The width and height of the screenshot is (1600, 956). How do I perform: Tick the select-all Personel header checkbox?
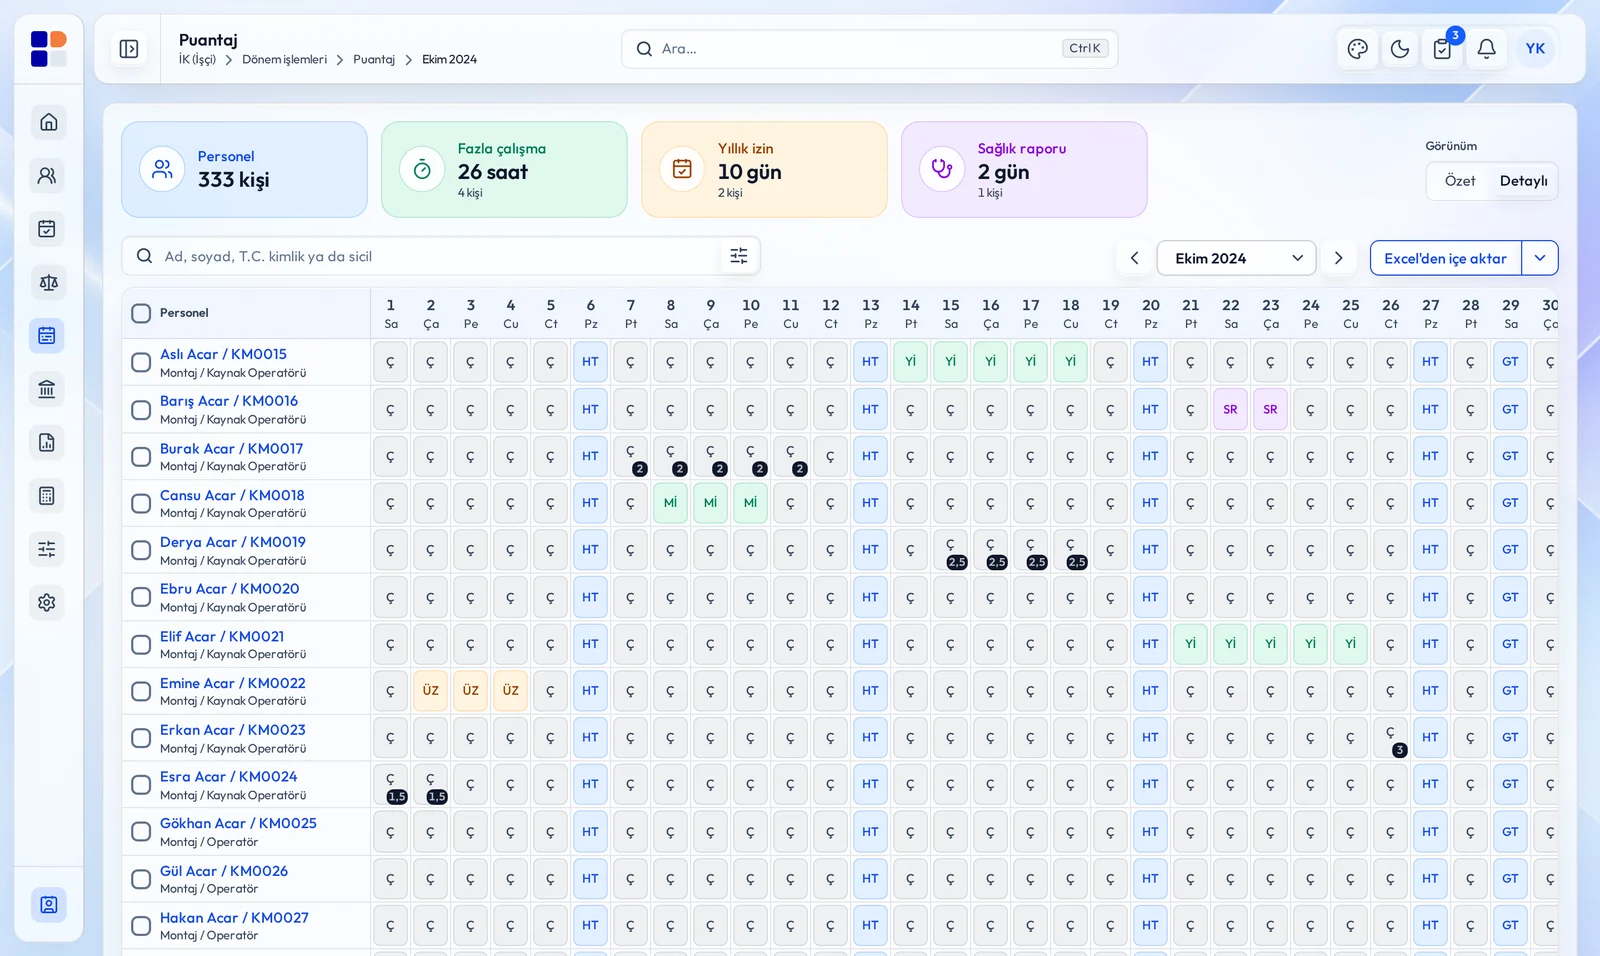pos(141,313)
